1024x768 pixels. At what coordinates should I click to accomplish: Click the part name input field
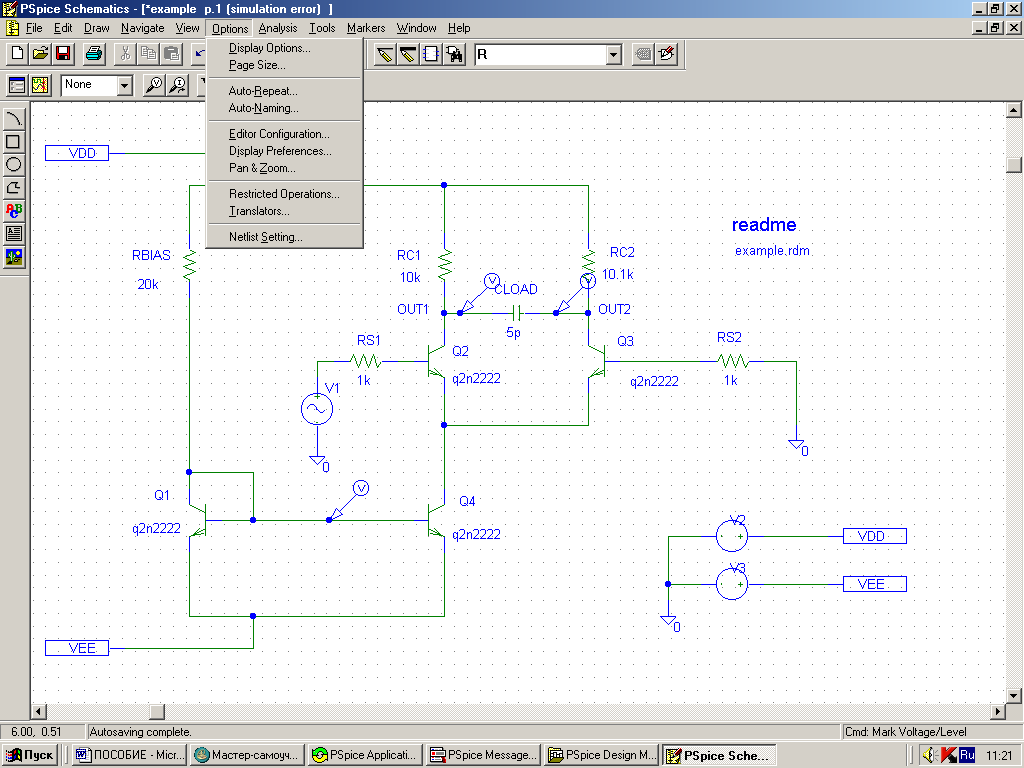(540, 55)
